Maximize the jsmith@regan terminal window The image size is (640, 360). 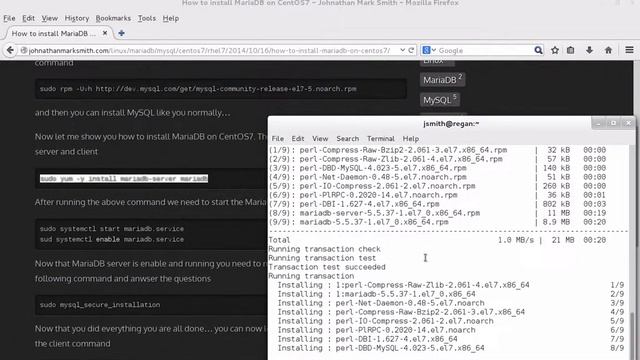pyautogui.click(x=613, y=123)
